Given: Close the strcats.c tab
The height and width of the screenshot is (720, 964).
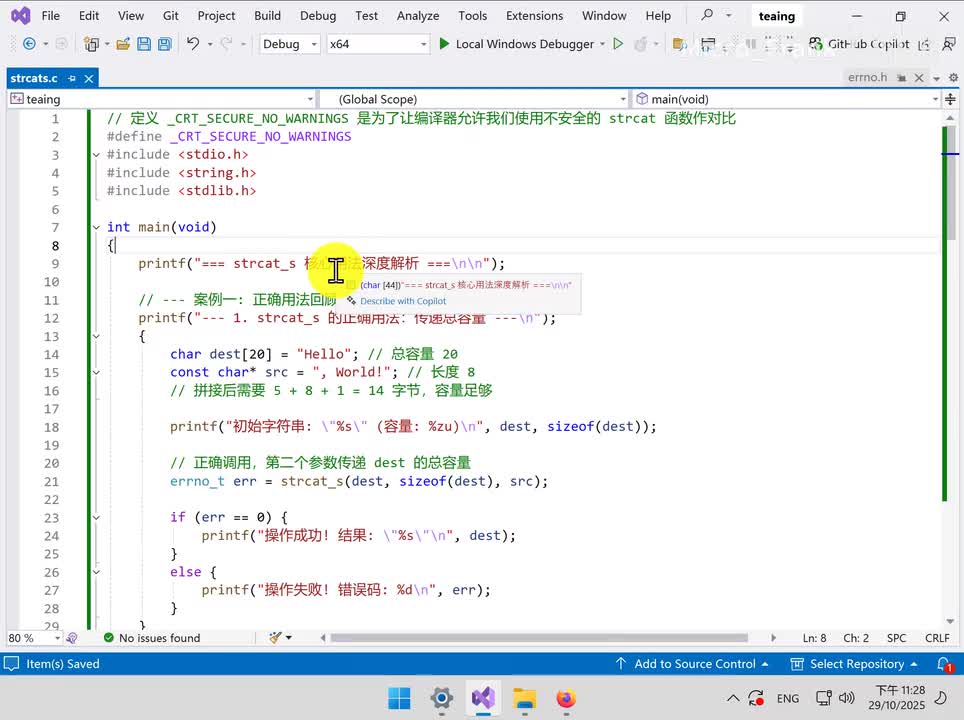Looking at the screenshot, I should tap(89, 78).
